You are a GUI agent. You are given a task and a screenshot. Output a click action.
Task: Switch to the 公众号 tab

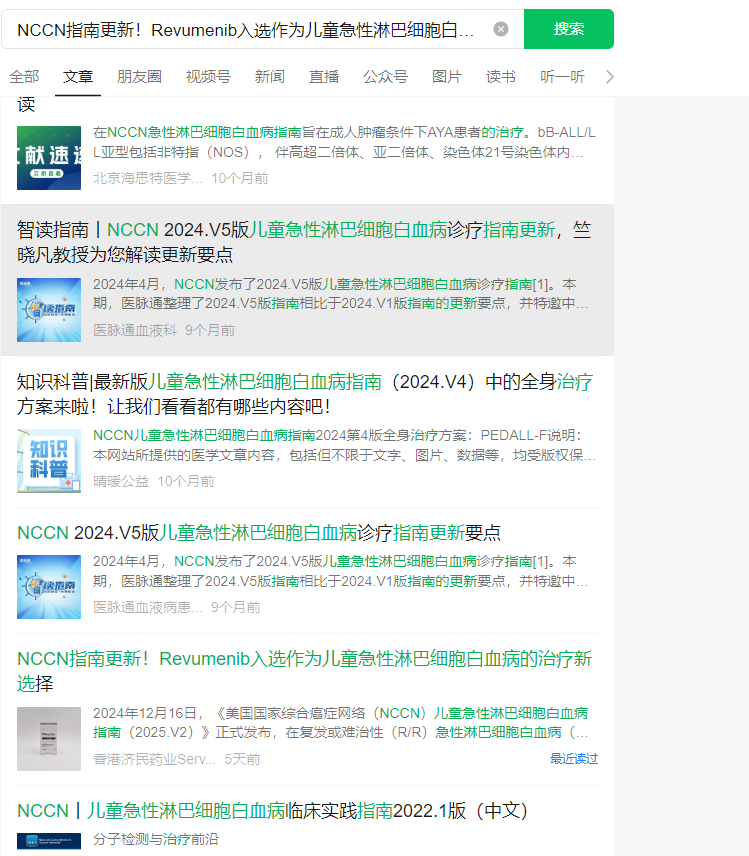385,76
